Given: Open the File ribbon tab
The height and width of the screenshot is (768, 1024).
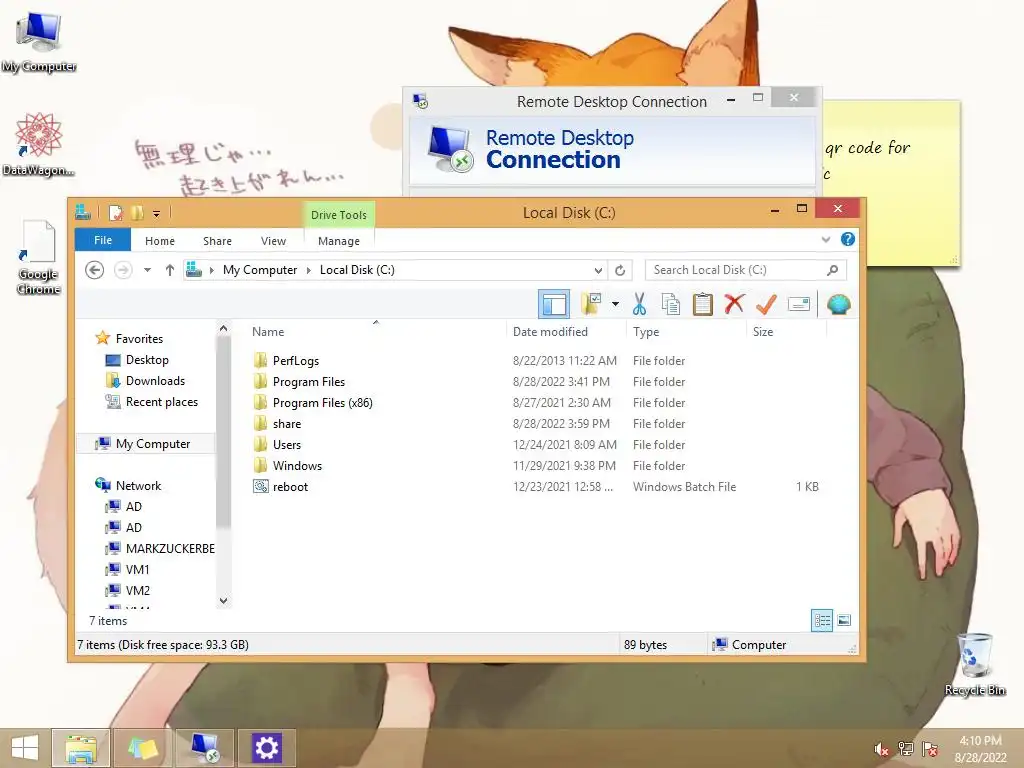Looking at the screenshot, I should [x=103, y=240].
